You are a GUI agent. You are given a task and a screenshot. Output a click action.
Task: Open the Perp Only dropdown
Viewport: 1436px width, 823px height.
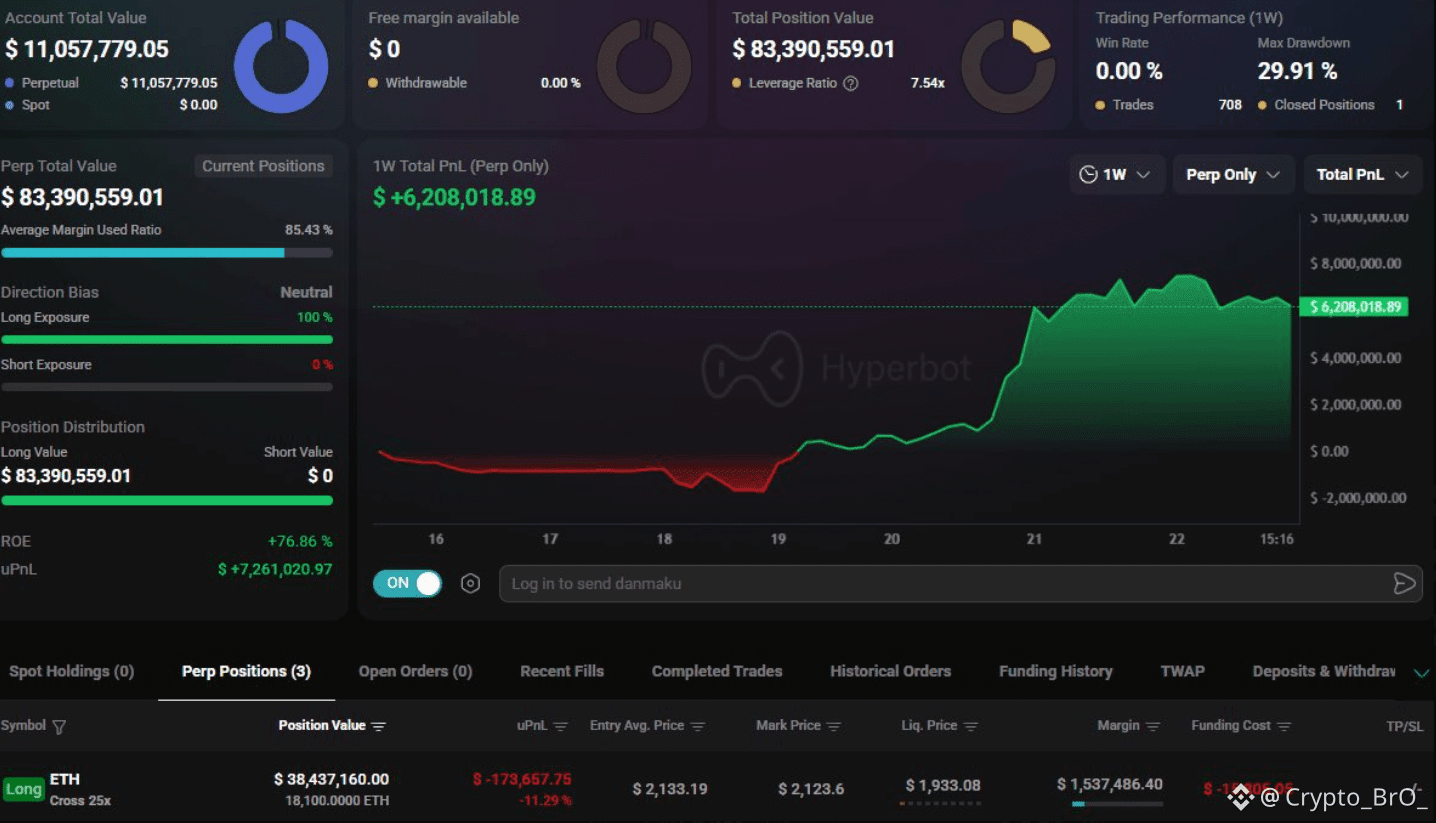pos(1233,174)
